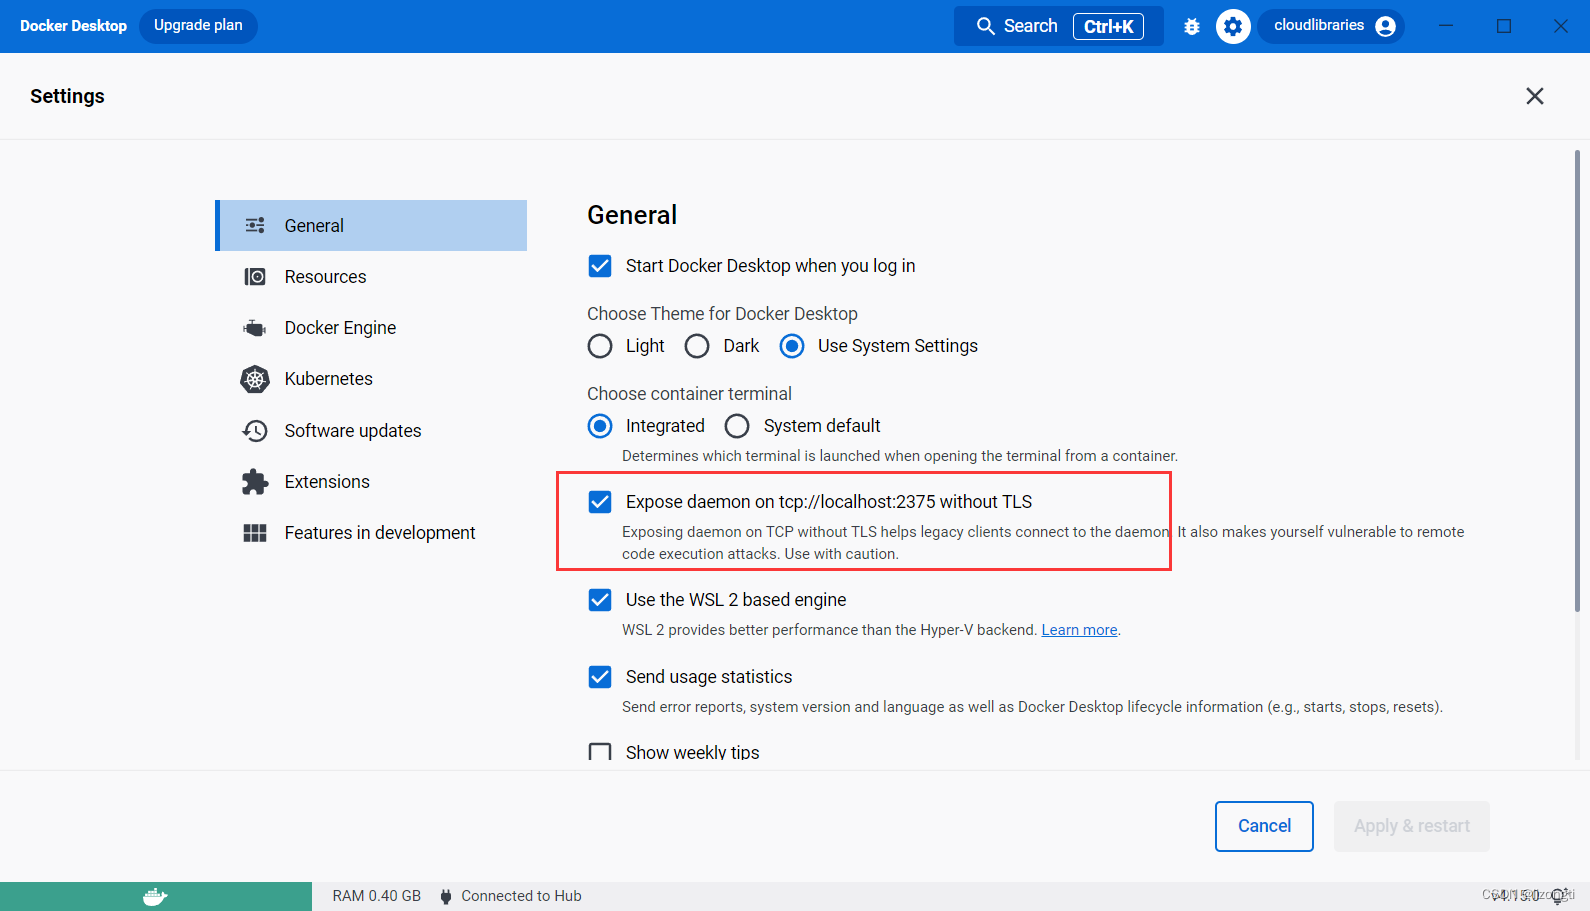Click the Docker Engine icon

point(255,328)
